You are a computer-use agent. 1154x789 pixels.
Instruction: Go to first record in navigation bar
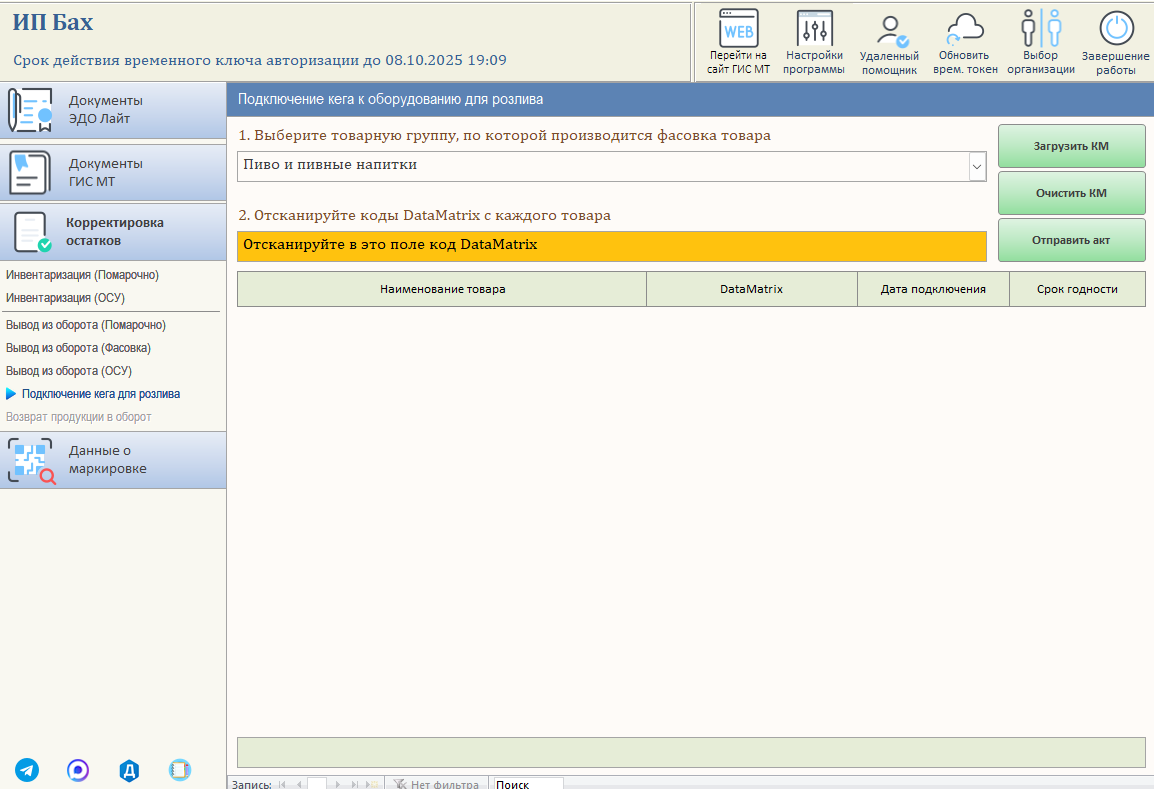click(283, 785)
